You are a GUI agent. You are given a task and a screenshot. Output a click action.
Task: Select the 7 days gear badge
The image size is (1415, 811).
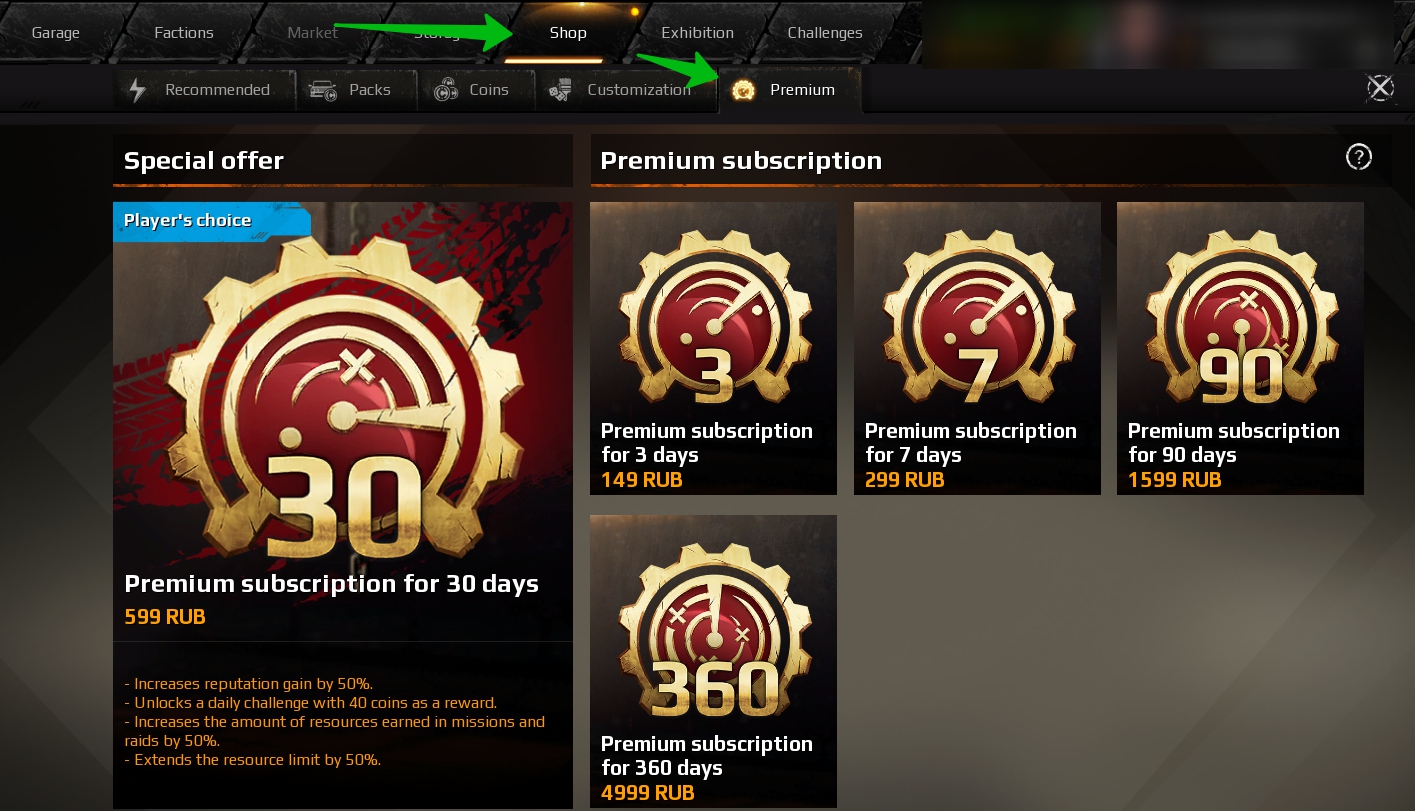pyautogui.click(x=977, y=316)
